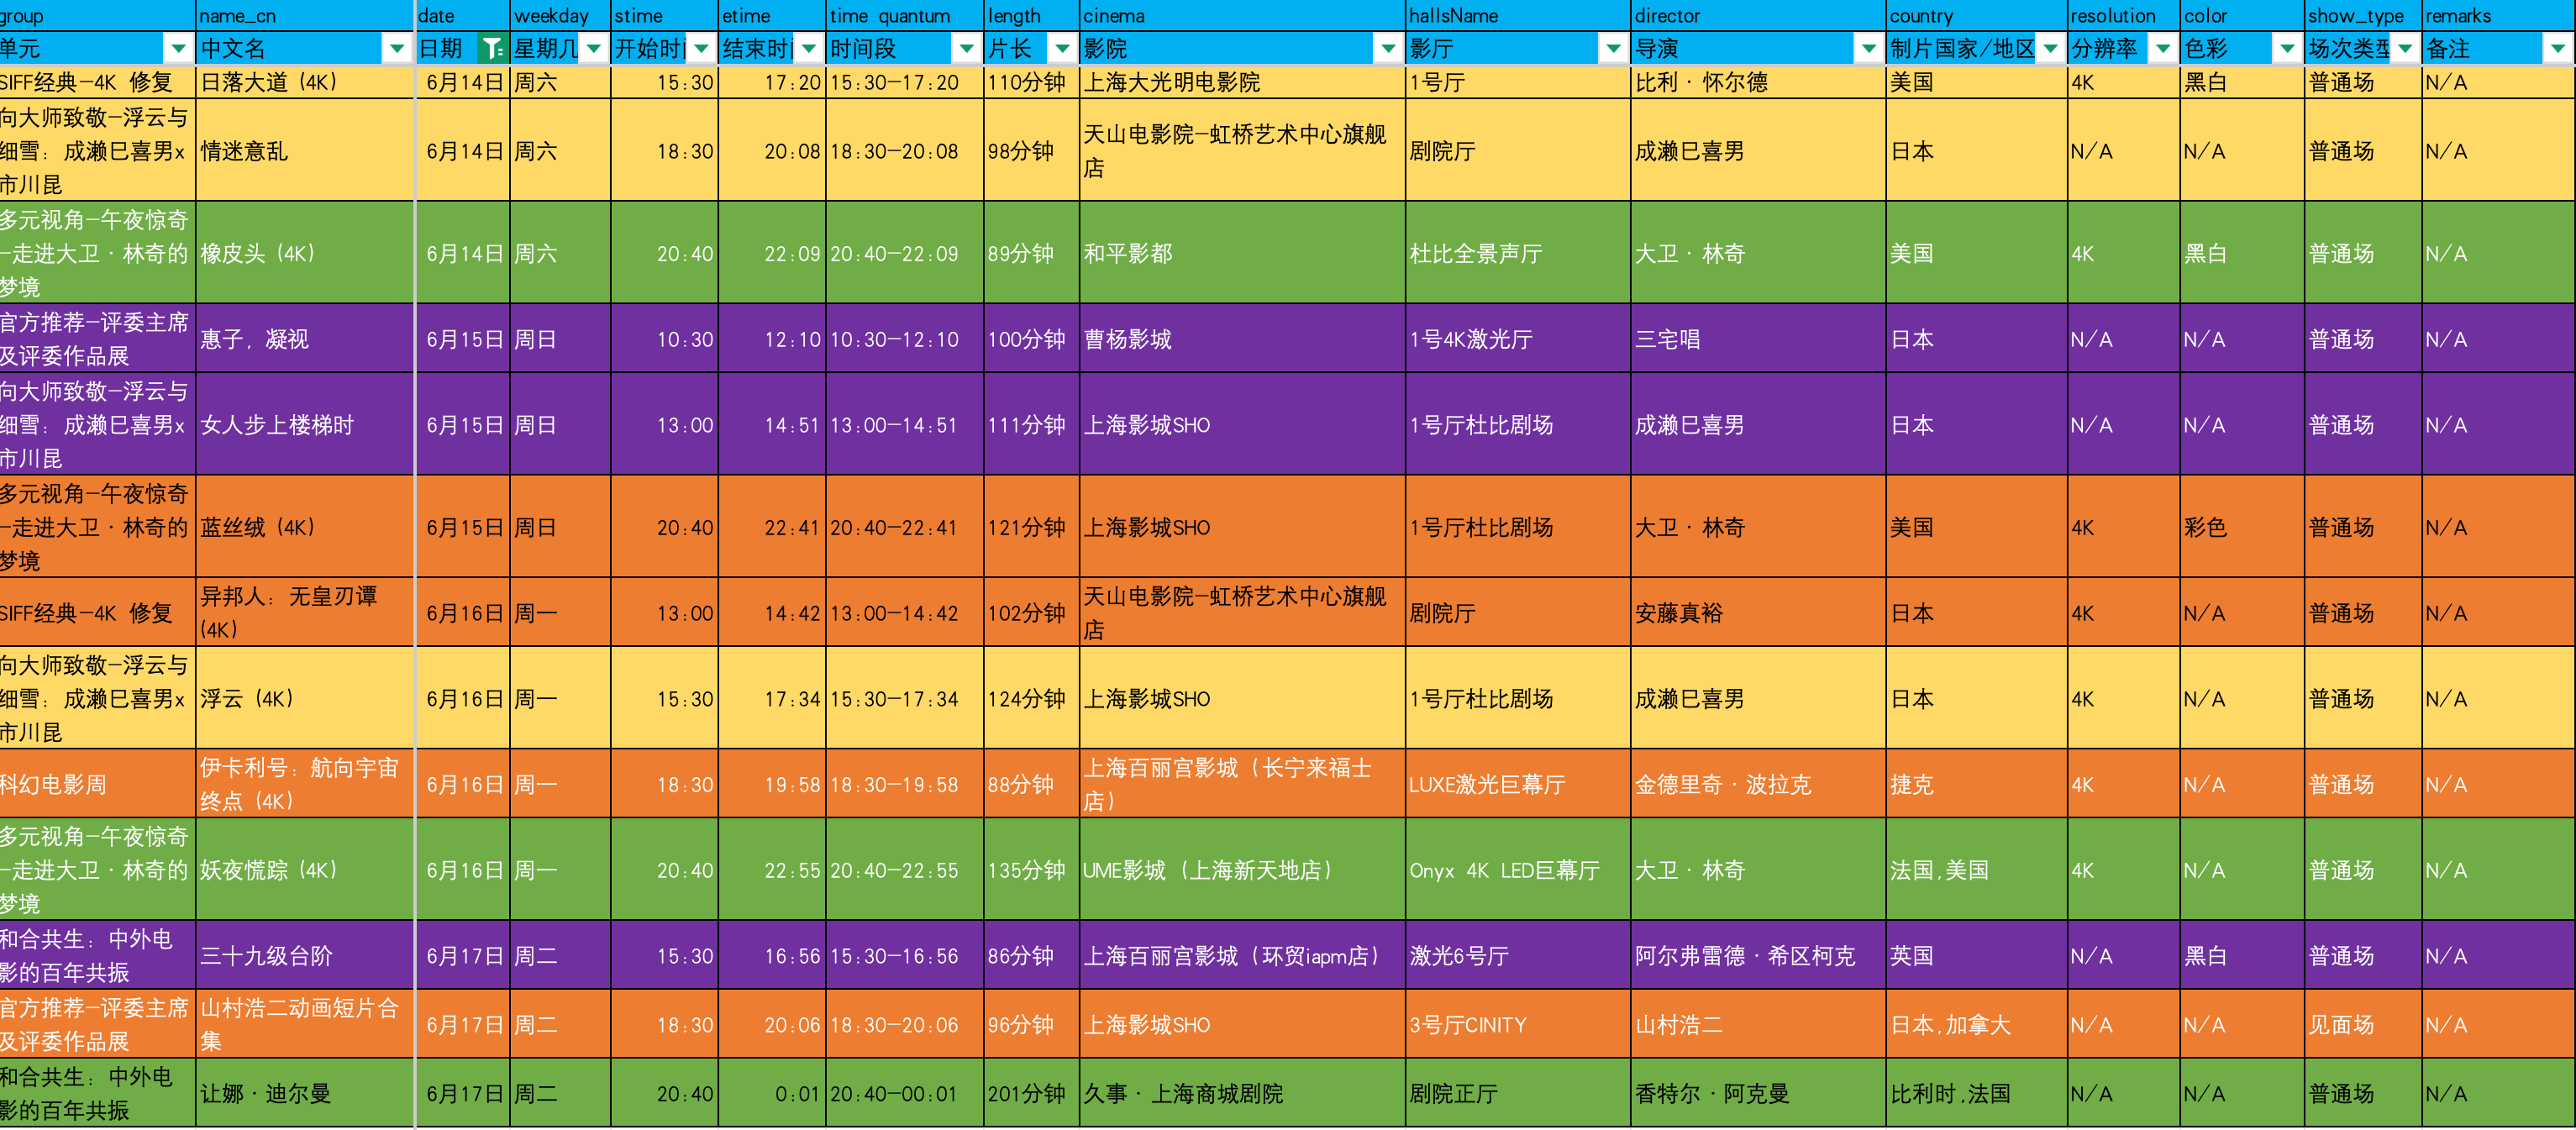The width and height of the screenshot is (2576, 1130).
Task: Select cell '201分钟'
Action: (1031, 1093)
